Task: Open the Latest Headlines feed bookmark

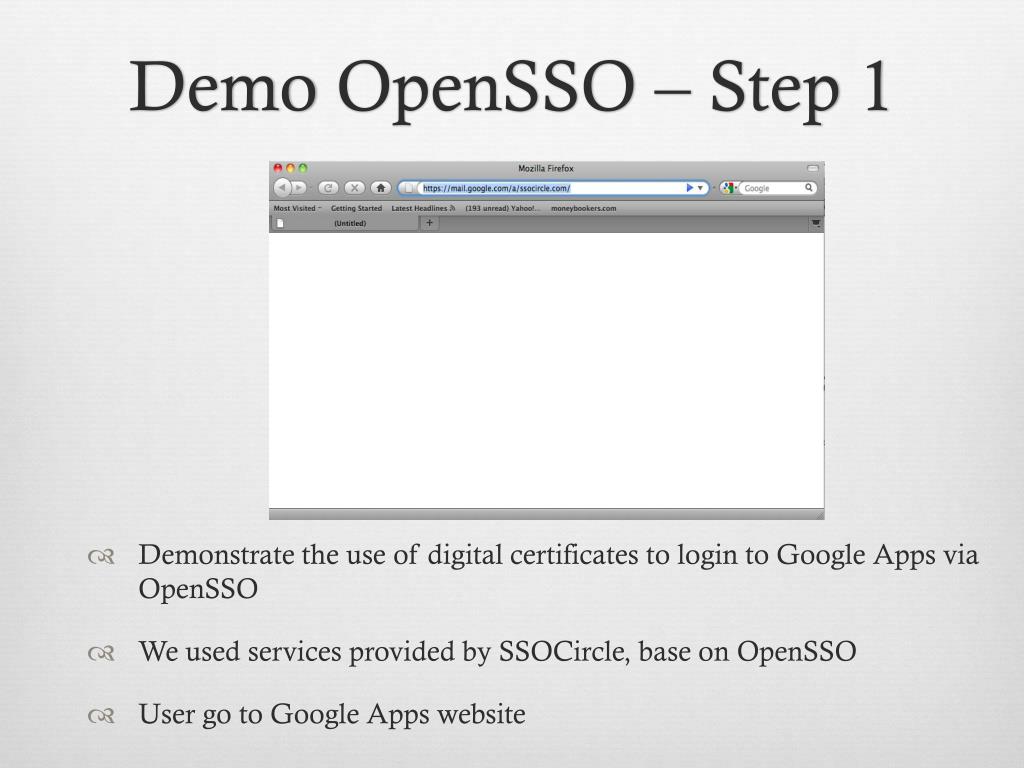Action: point(423,208)
